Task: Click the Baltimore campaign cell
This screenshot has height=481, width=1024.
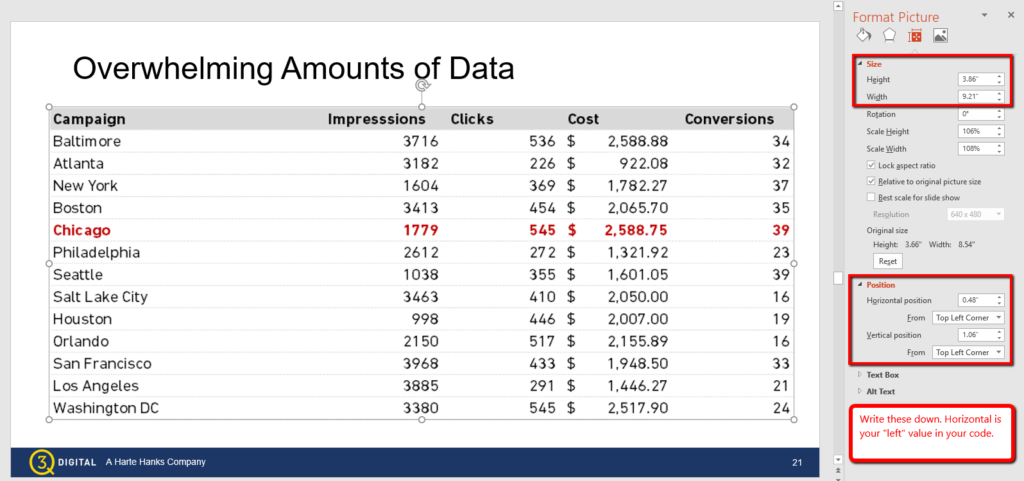Action: coord(87,142)
